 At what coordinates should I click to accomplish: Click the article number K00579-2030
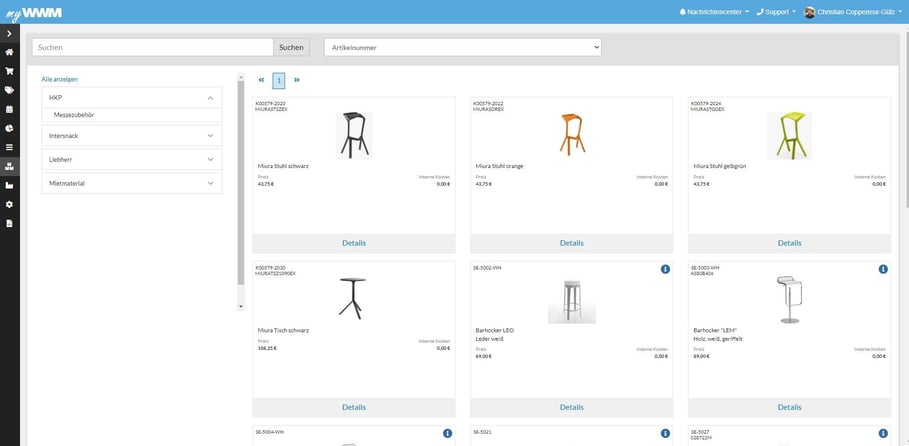tap(270, 267)
